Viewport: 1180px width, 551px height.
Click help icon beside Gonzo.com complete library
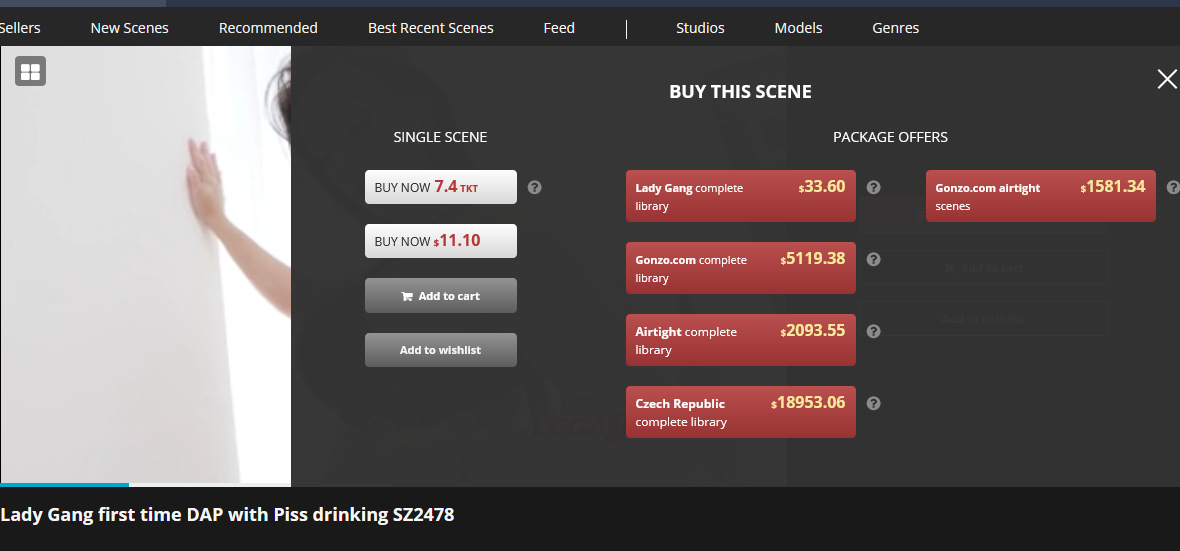[x=873, y=259]
